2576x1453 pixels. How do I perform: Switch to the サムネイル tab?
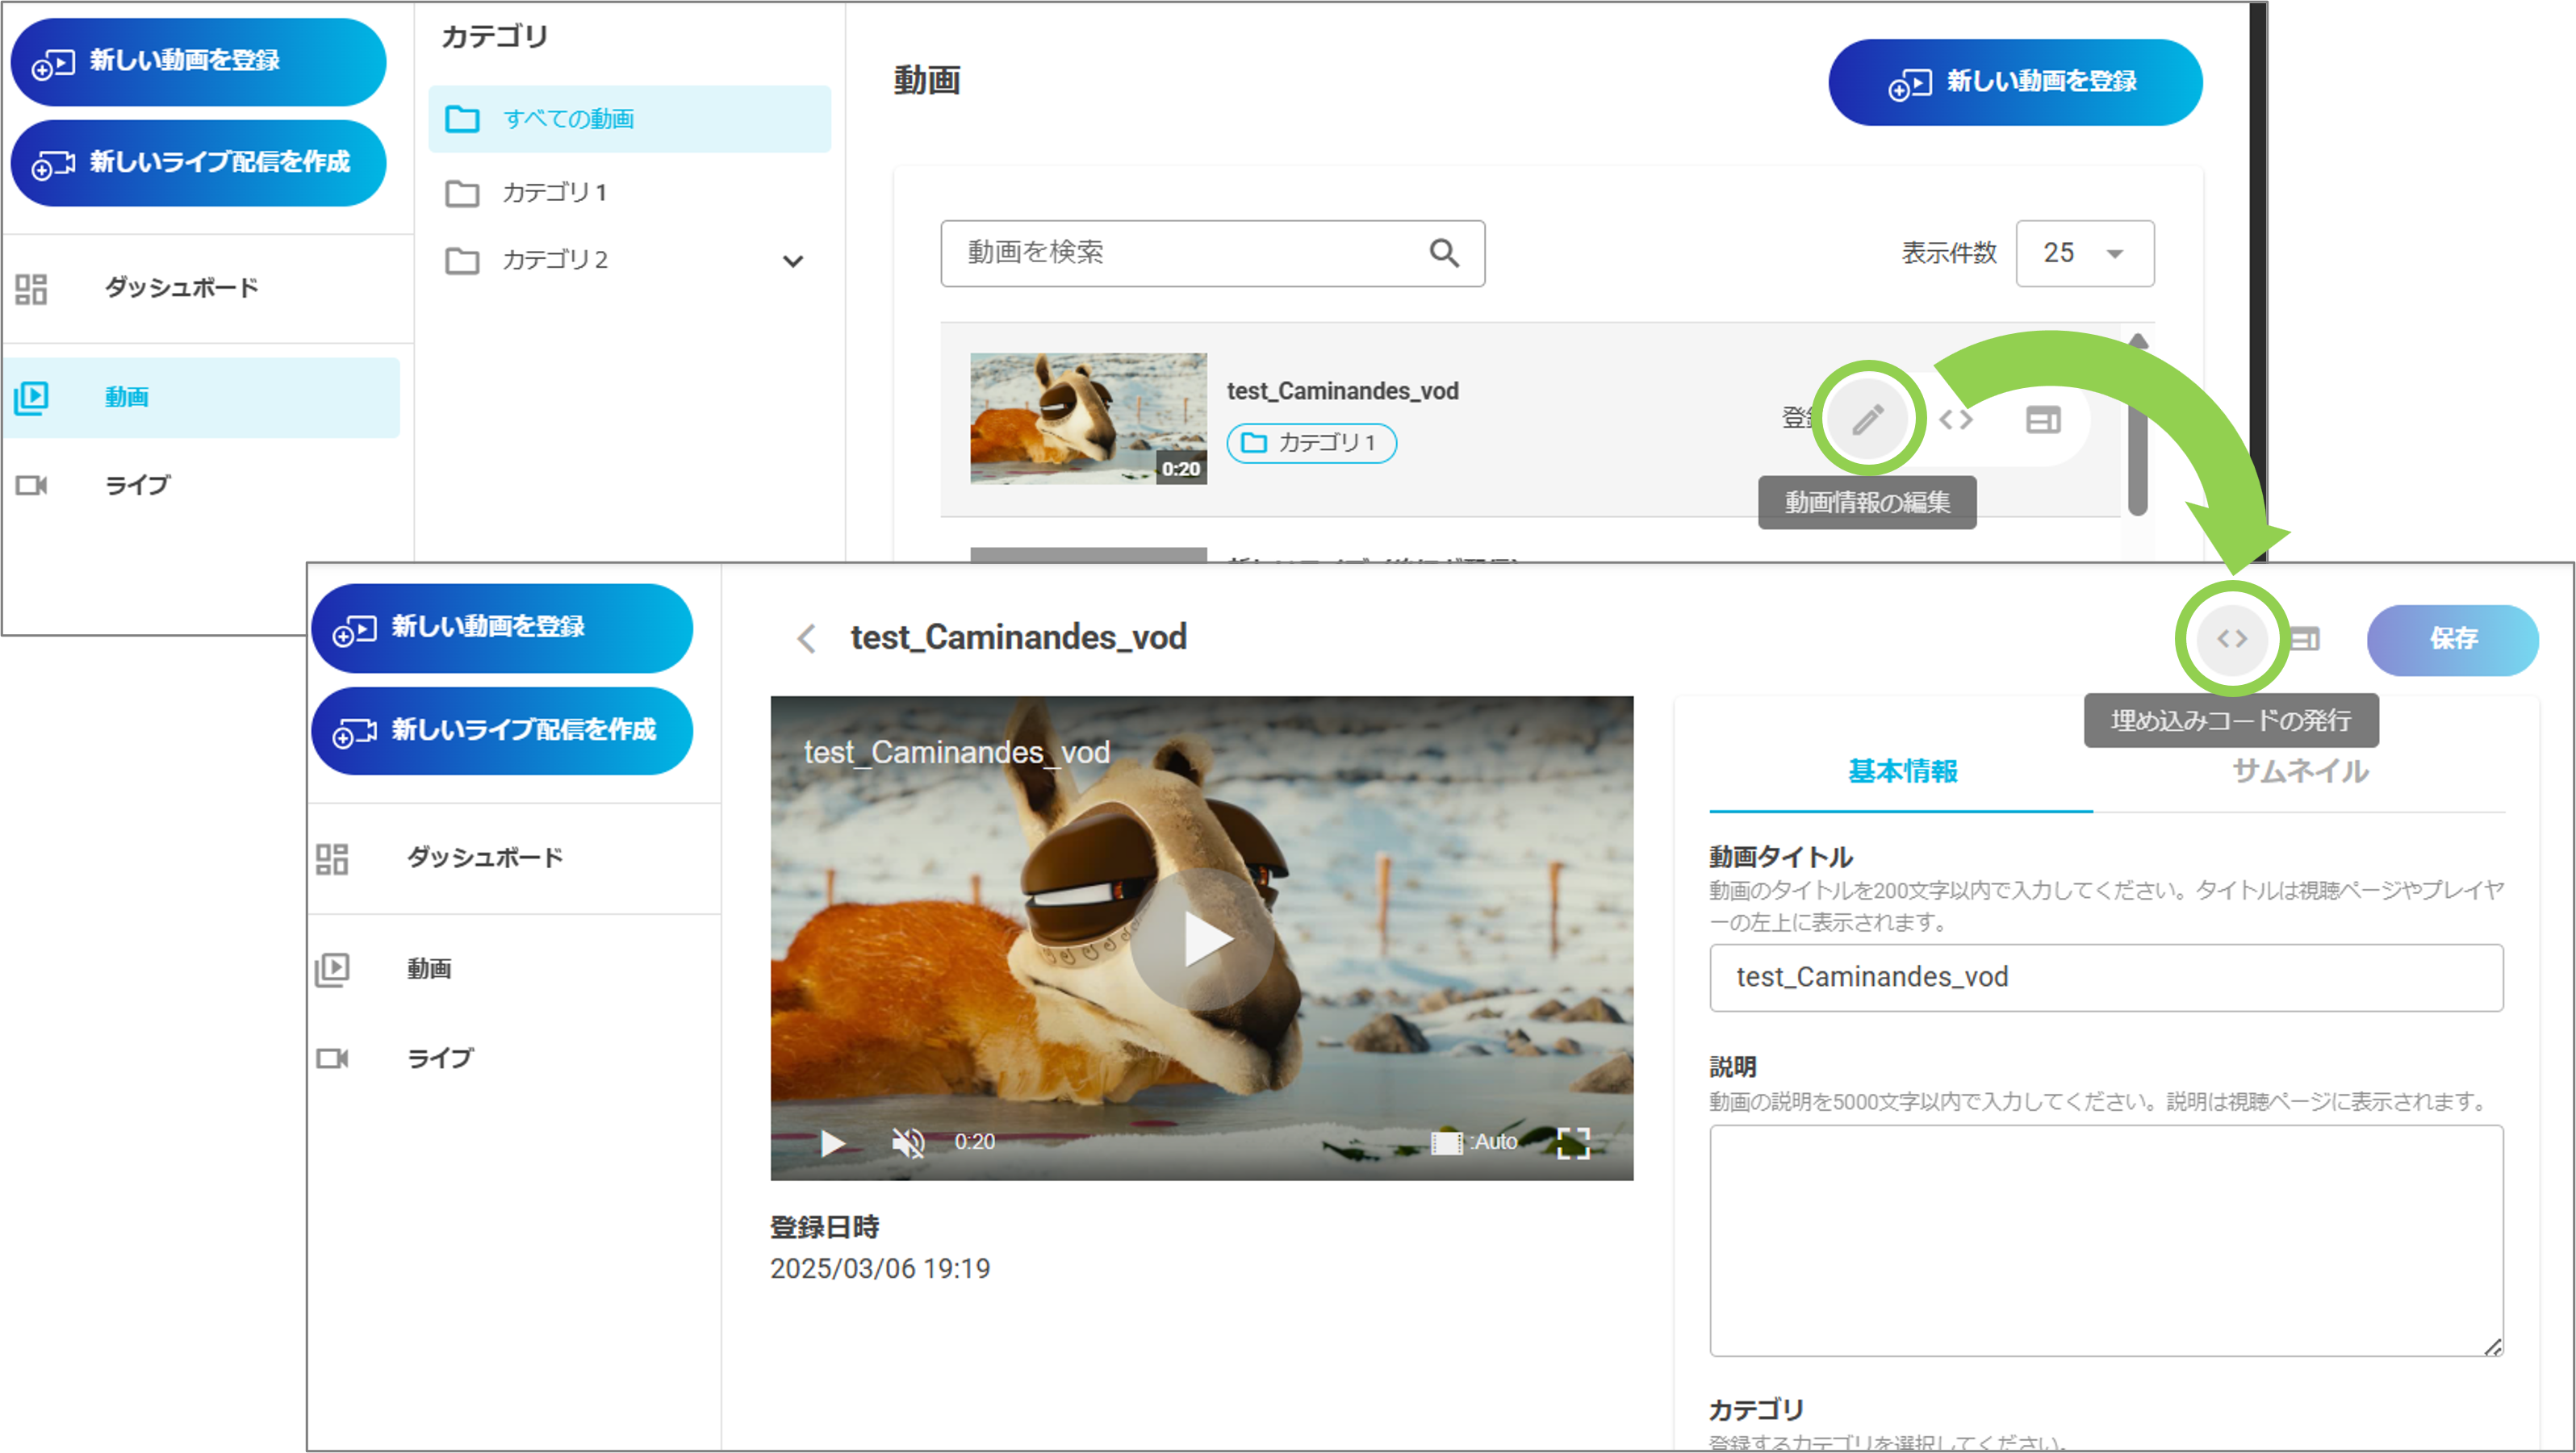(2300, 772)
